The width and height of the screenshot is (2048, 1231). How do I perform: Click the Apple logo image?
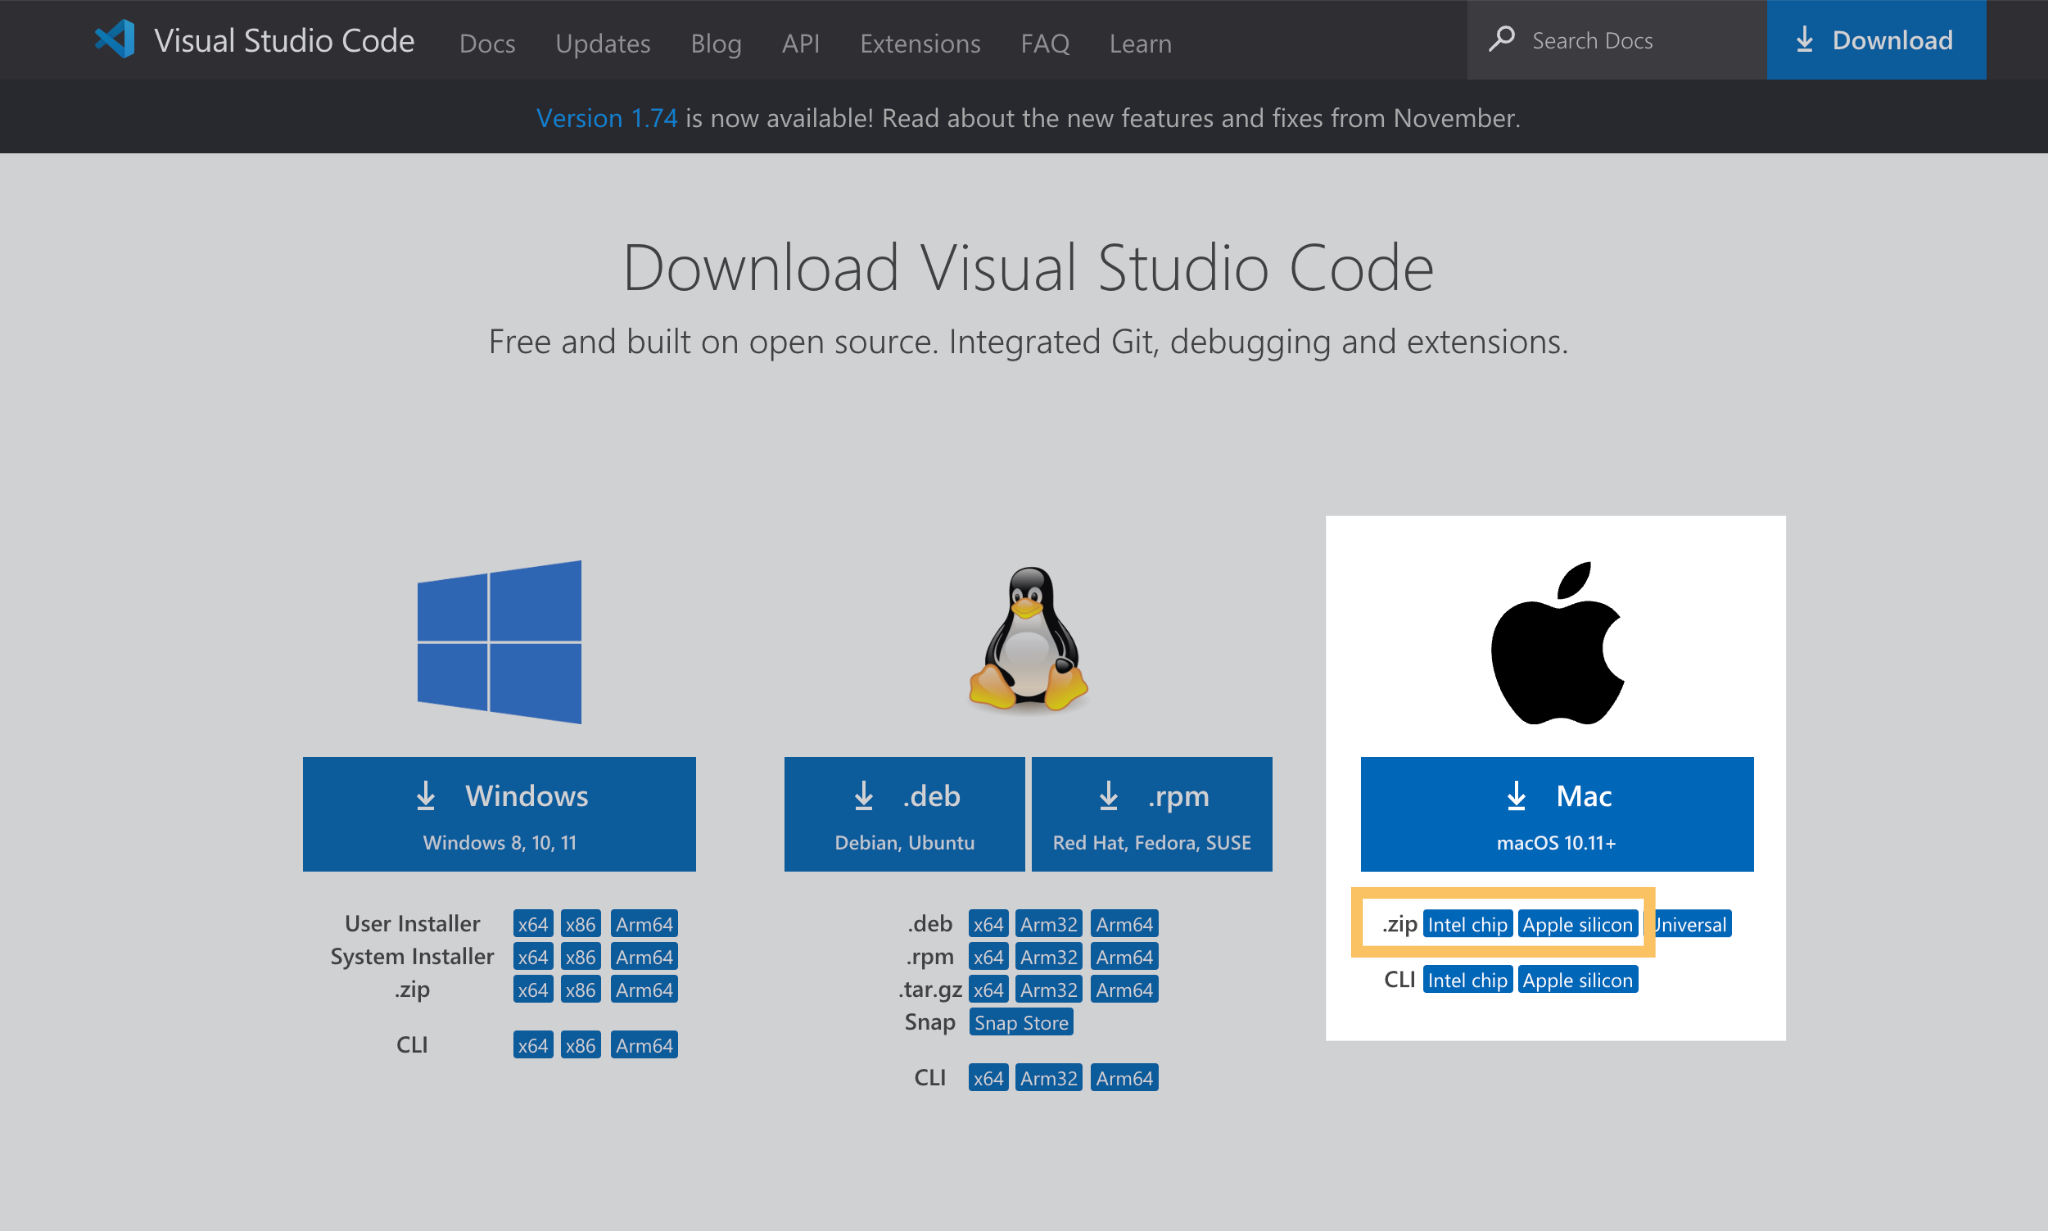1556,640
